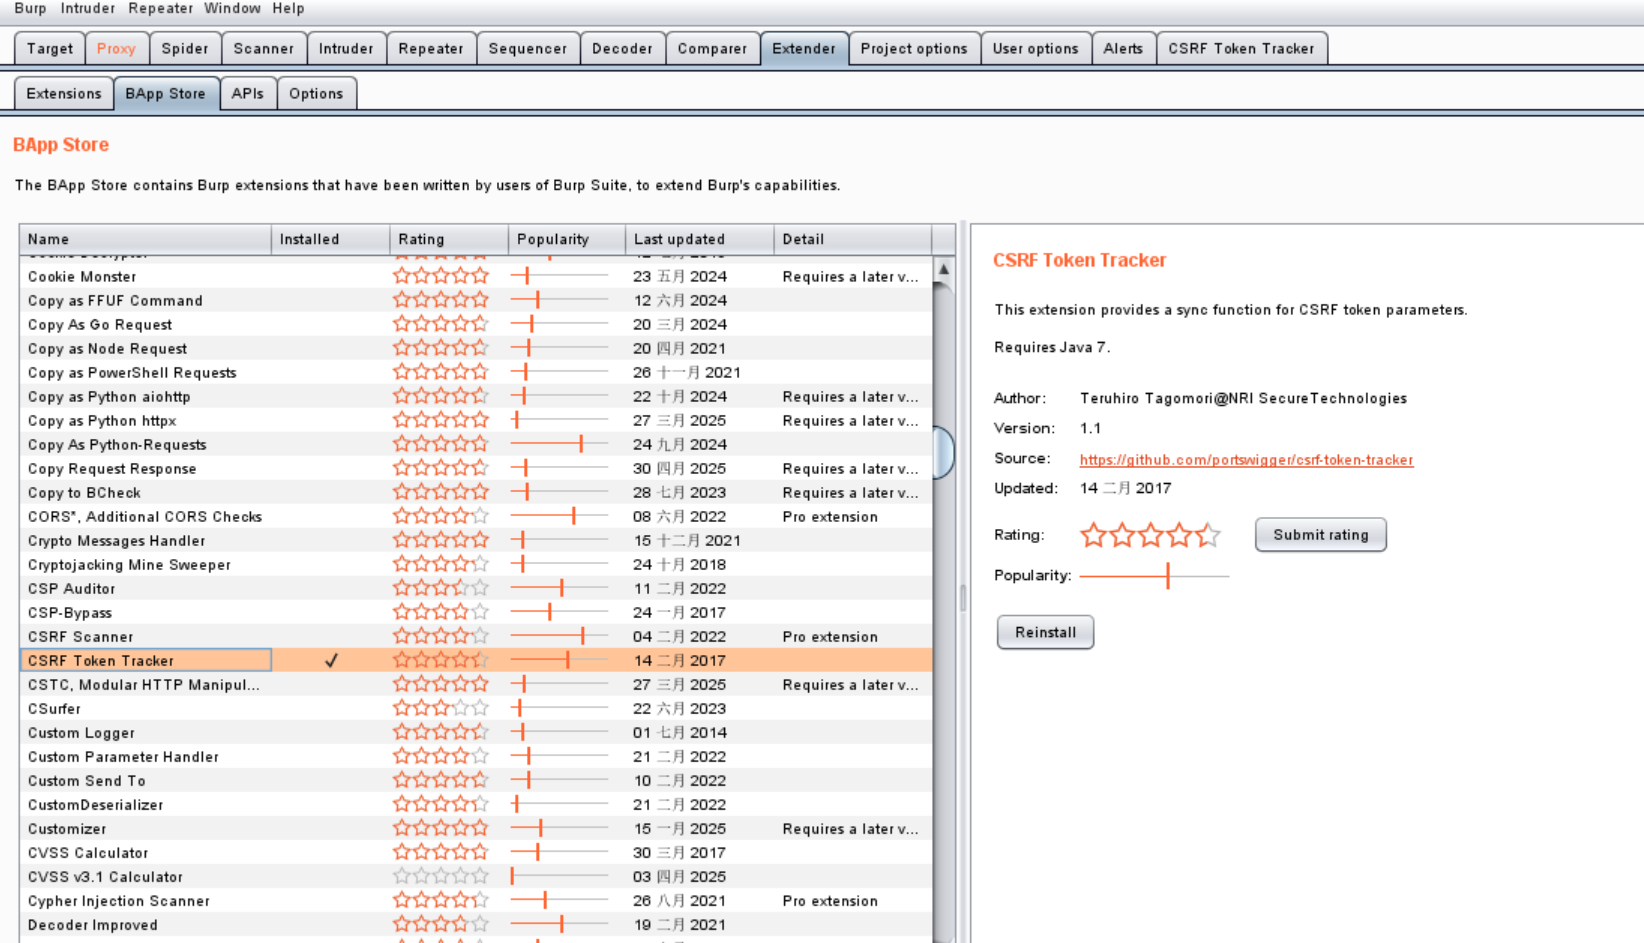1644x943 pixels.
Task: Select the Extensions sub-tab
Action: coord(64,93)
